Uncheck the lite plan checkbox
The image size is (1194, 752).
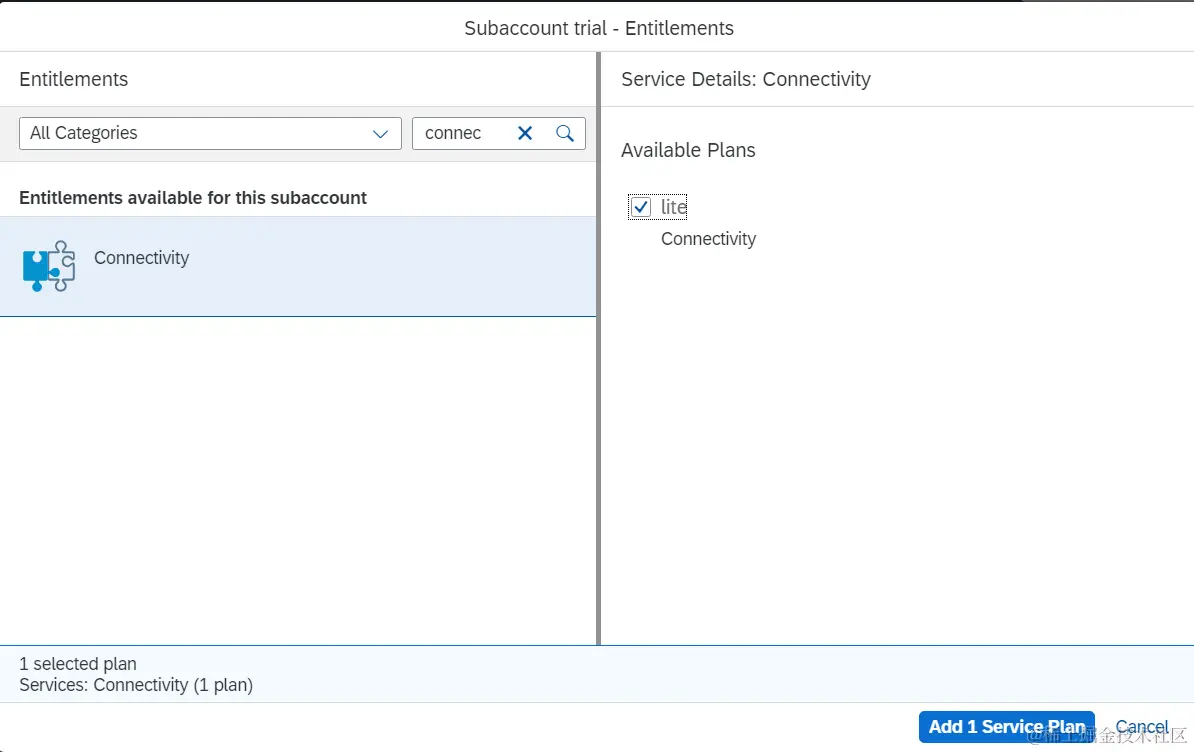(641, 207)
